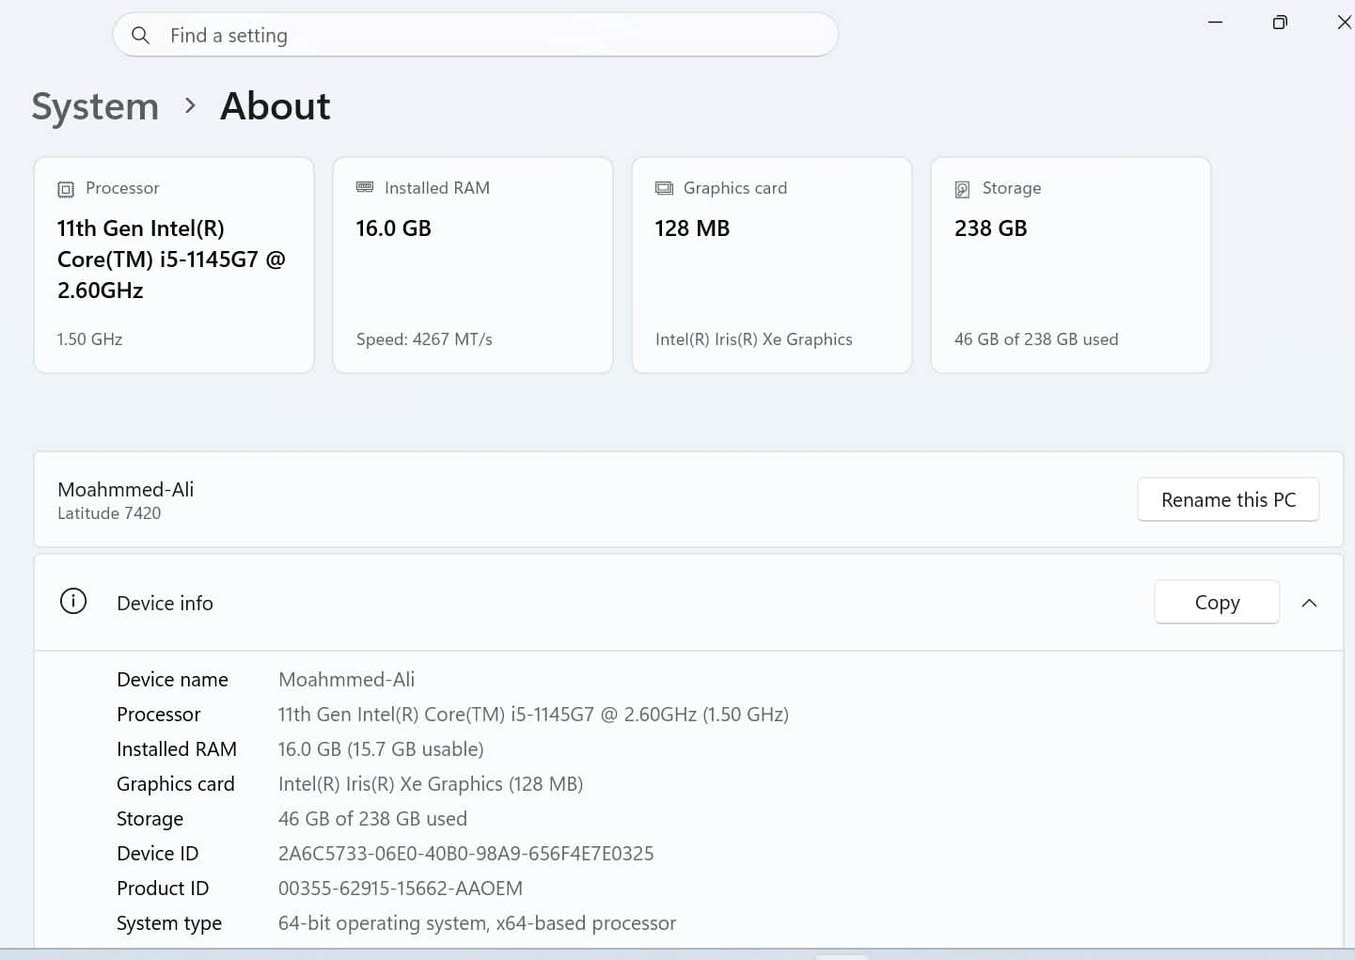This screenshot has height=960, width=1355.
Task: Click Storage value in Device info list
Action: (372, 818)
